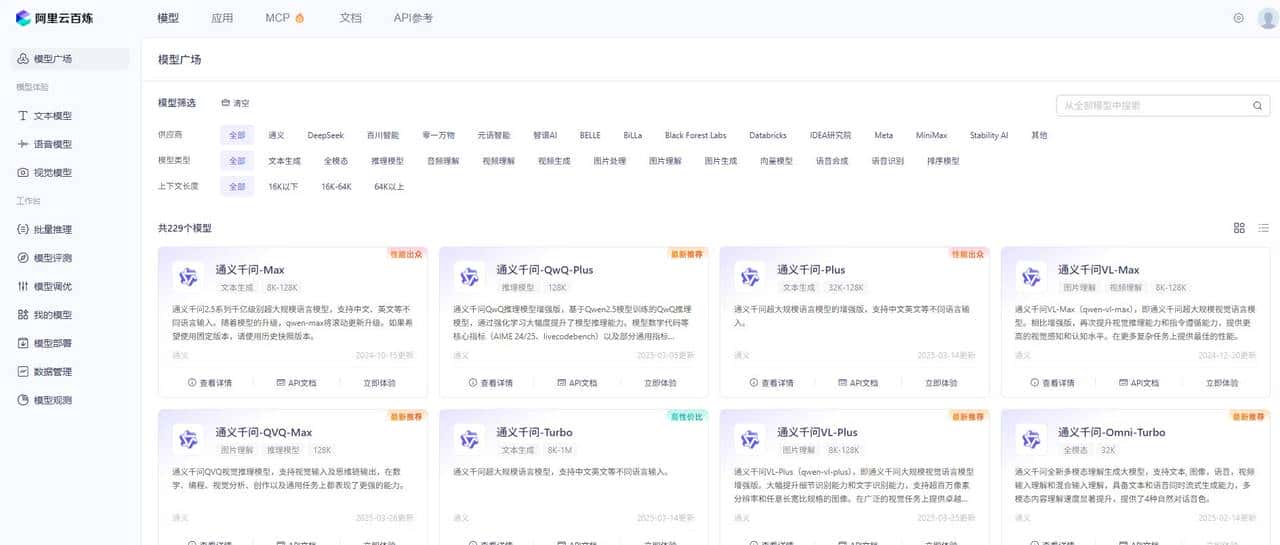Filter suppliers by 其他
Image resolution: width=1280 pixels, height=545 pixels.
coord(1039,135)
